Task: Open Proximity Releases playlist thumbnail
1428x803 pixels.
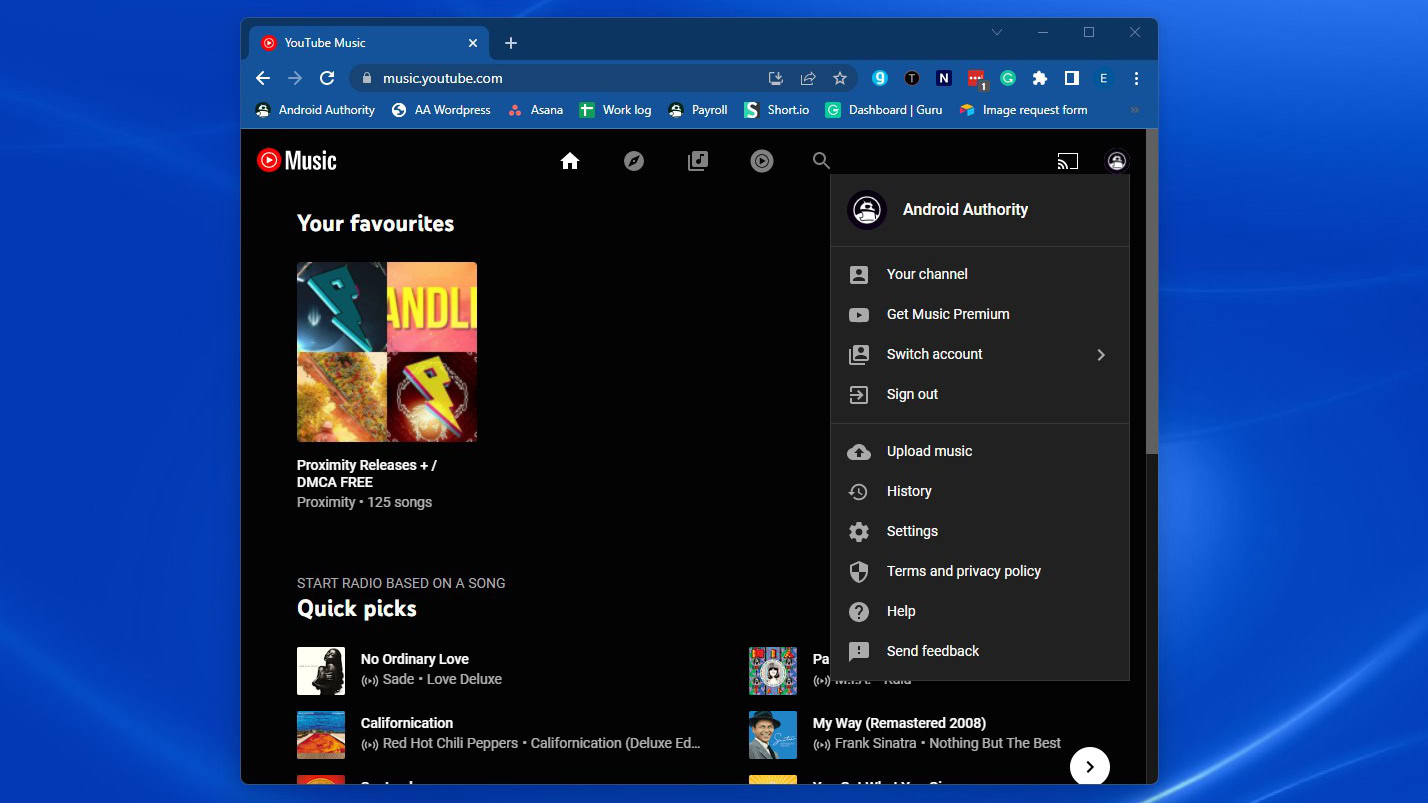Action: pos(387,352)
